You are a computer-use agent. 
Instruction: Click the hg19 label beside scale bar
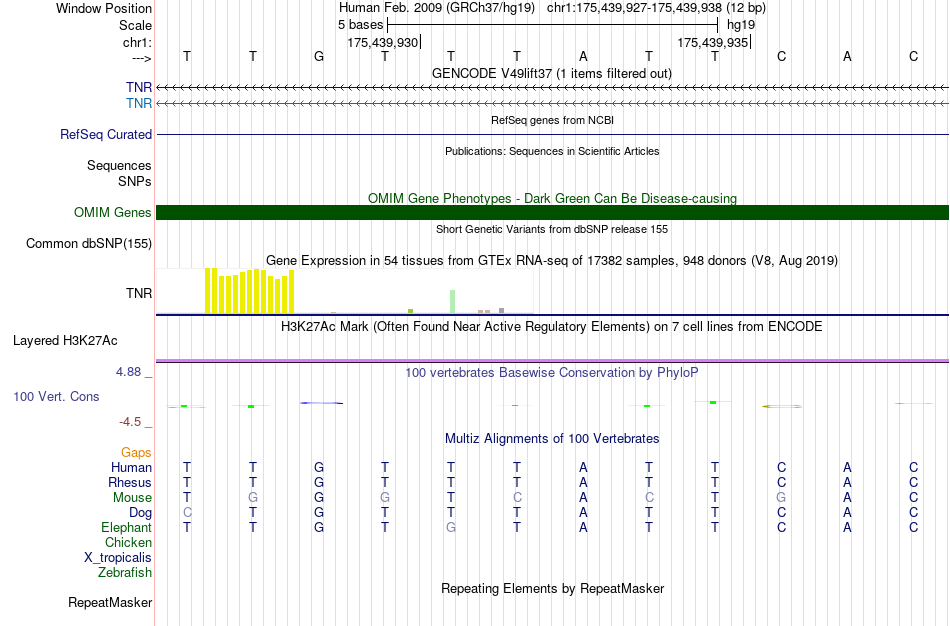pos(741,25)
